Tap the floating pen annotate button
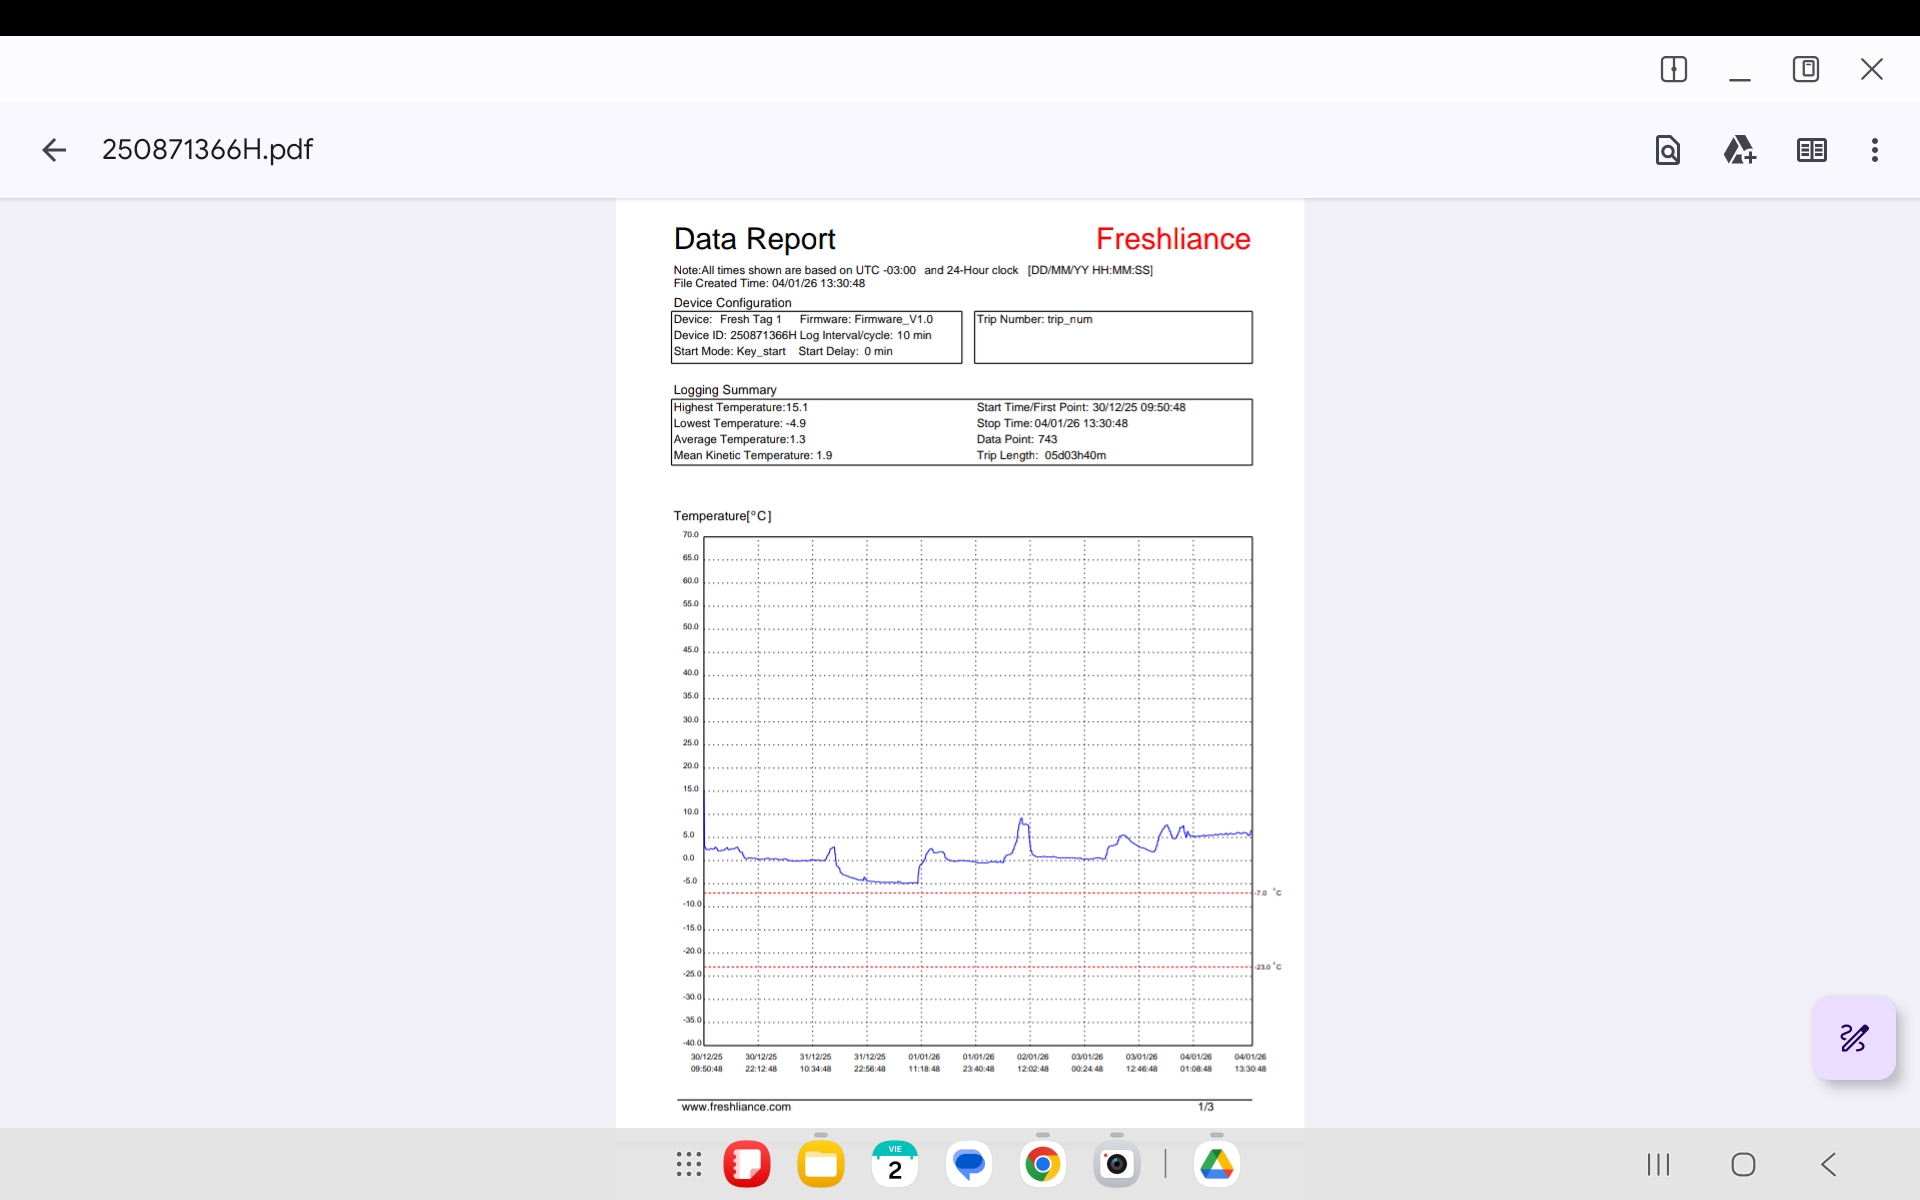Screen dimensions: 1920x1200 (1853, 1038)
